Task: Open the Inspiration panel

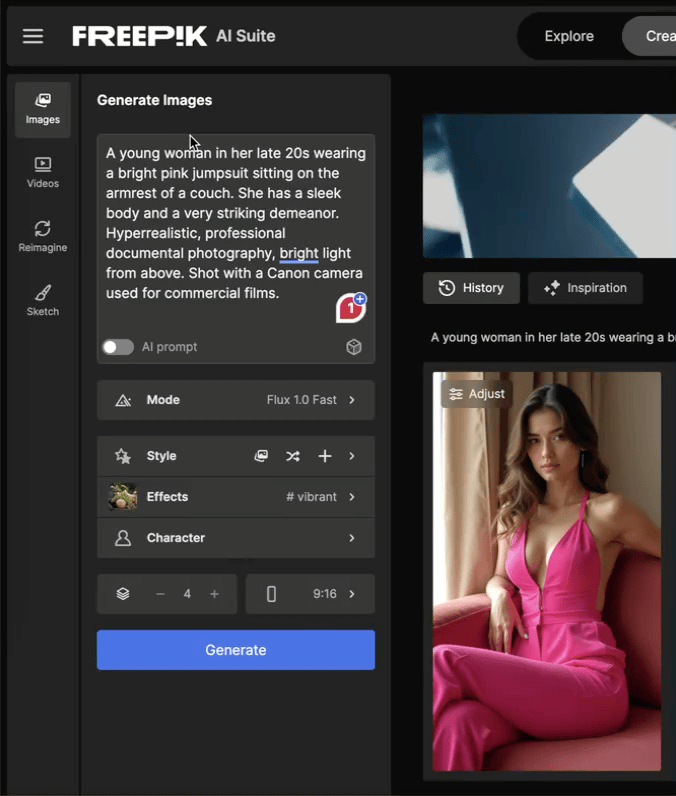Action: 586,288
